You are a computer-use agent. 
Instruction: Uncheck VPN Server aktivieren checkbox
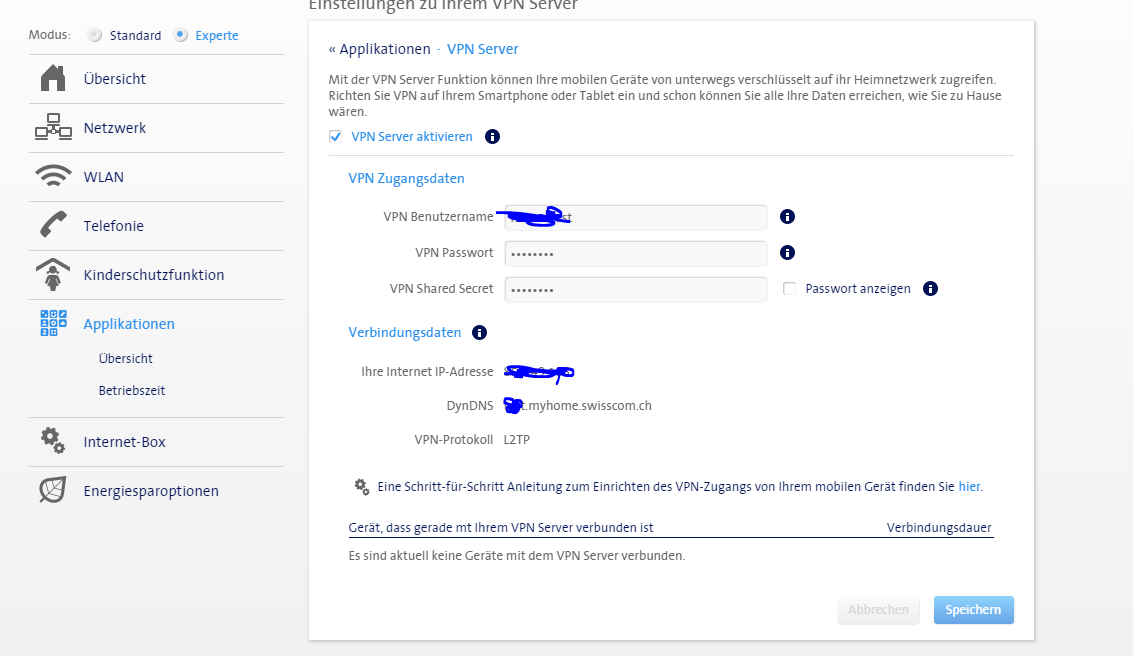335,137
